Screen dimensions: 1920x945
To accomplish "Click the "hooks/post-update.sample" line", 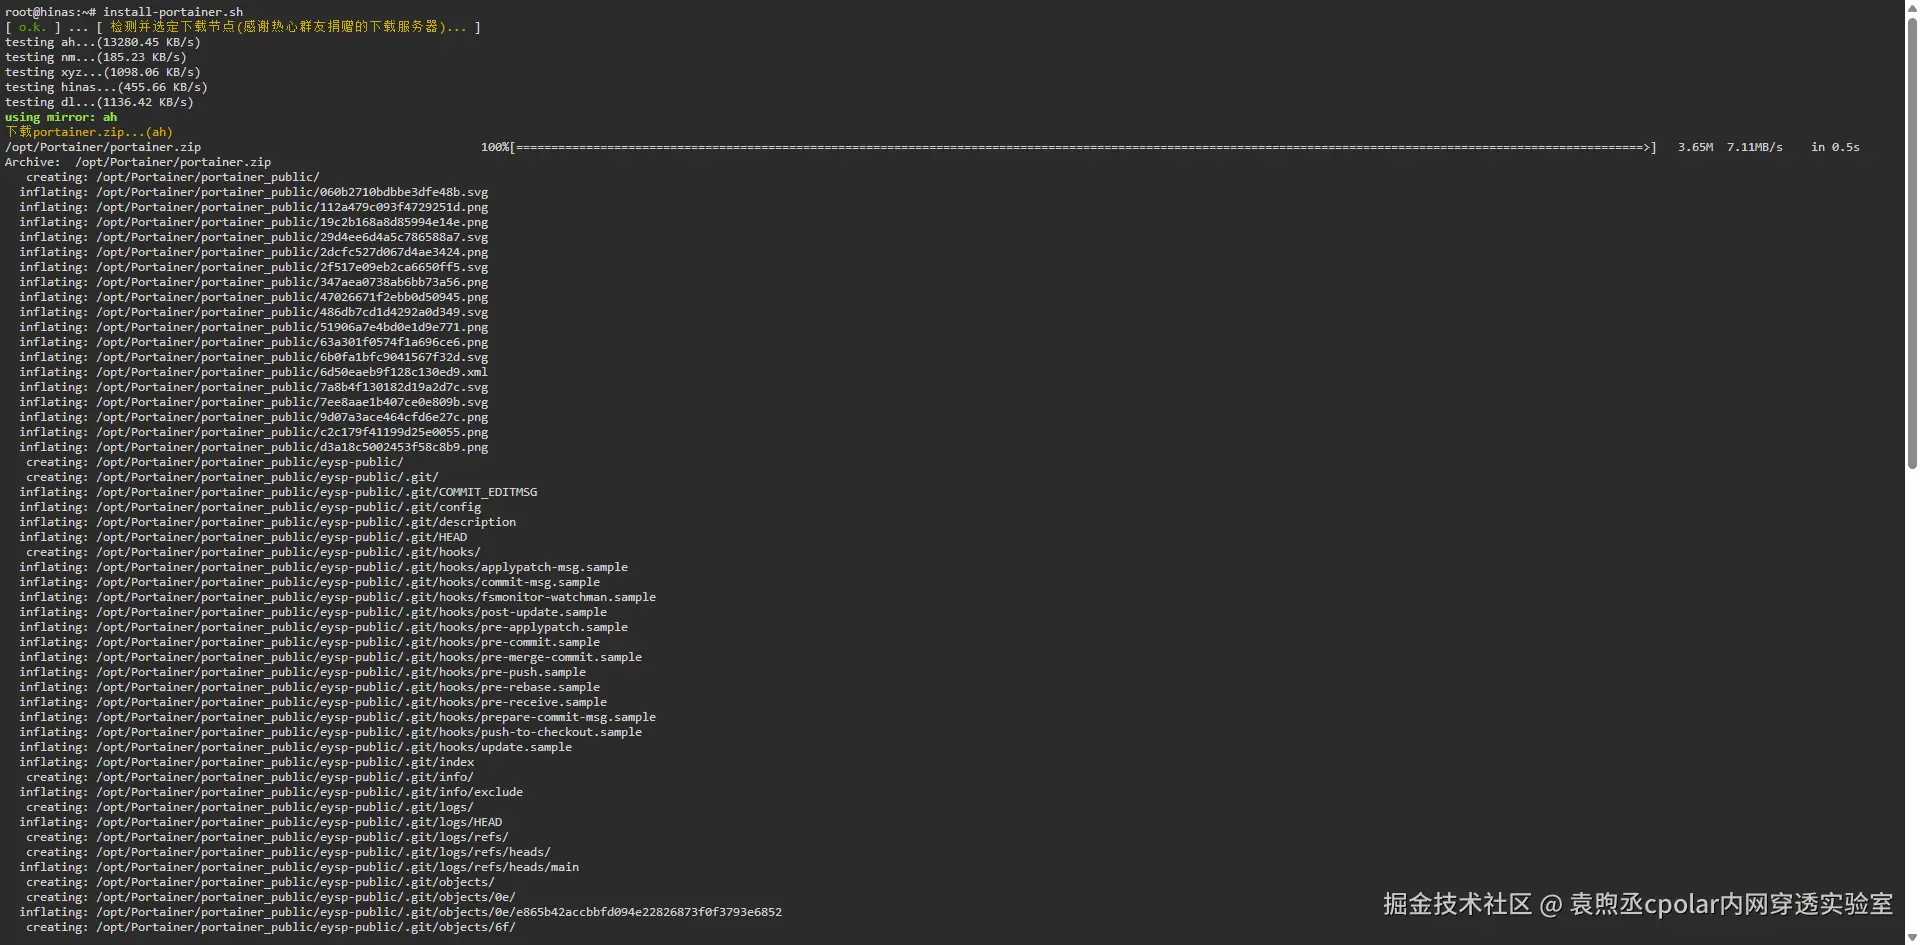I will tap(313, 612).
